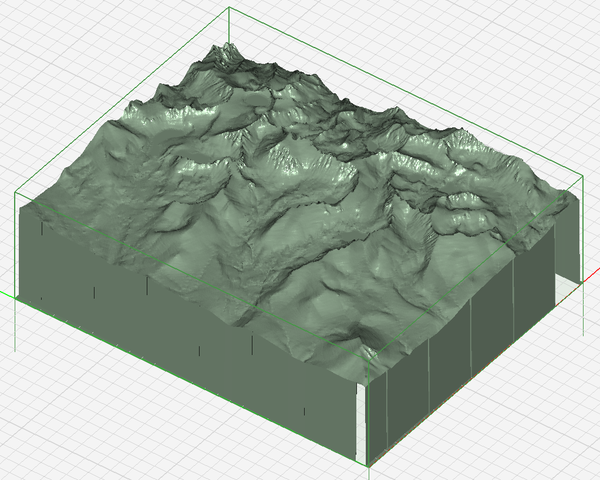Click the bright highlighted ridge near terrain center

click(x=290, y=155)
